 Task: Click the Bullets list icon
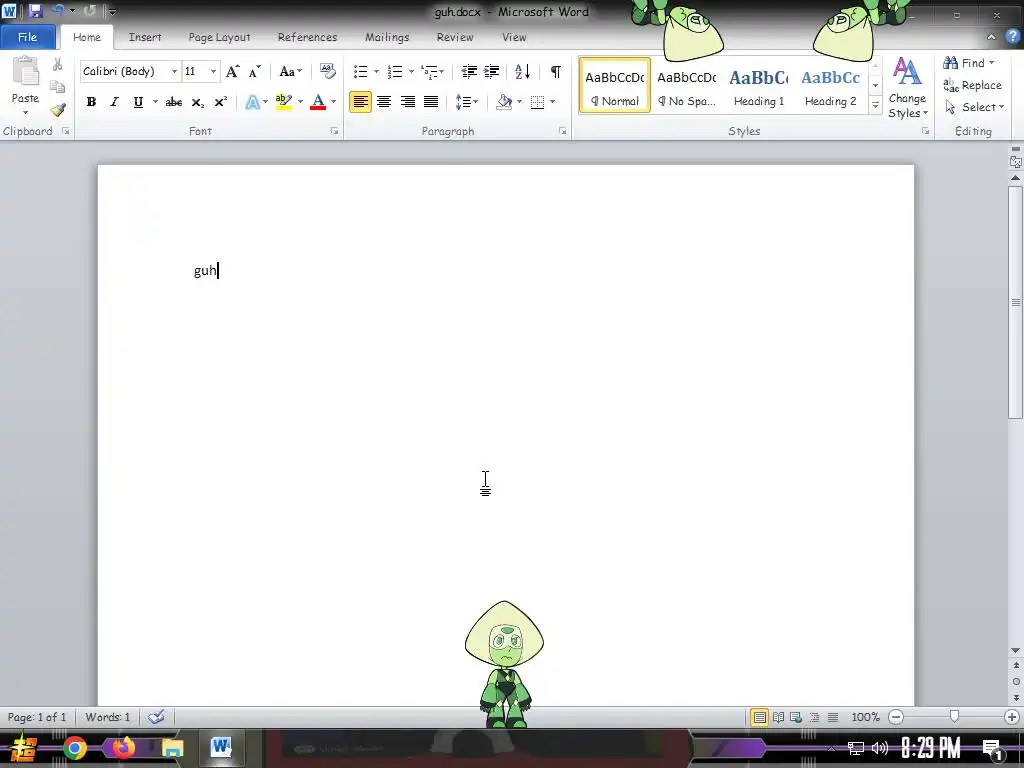360,71
